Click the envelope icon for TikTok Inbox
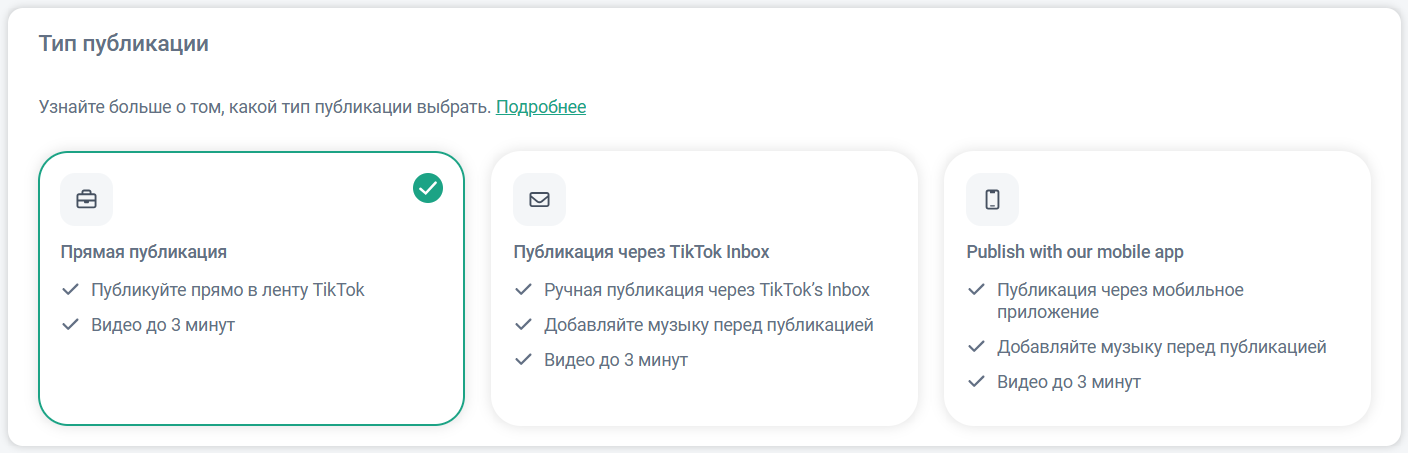The height and width of the screenshot is (453, 1408). pos(539,199)
